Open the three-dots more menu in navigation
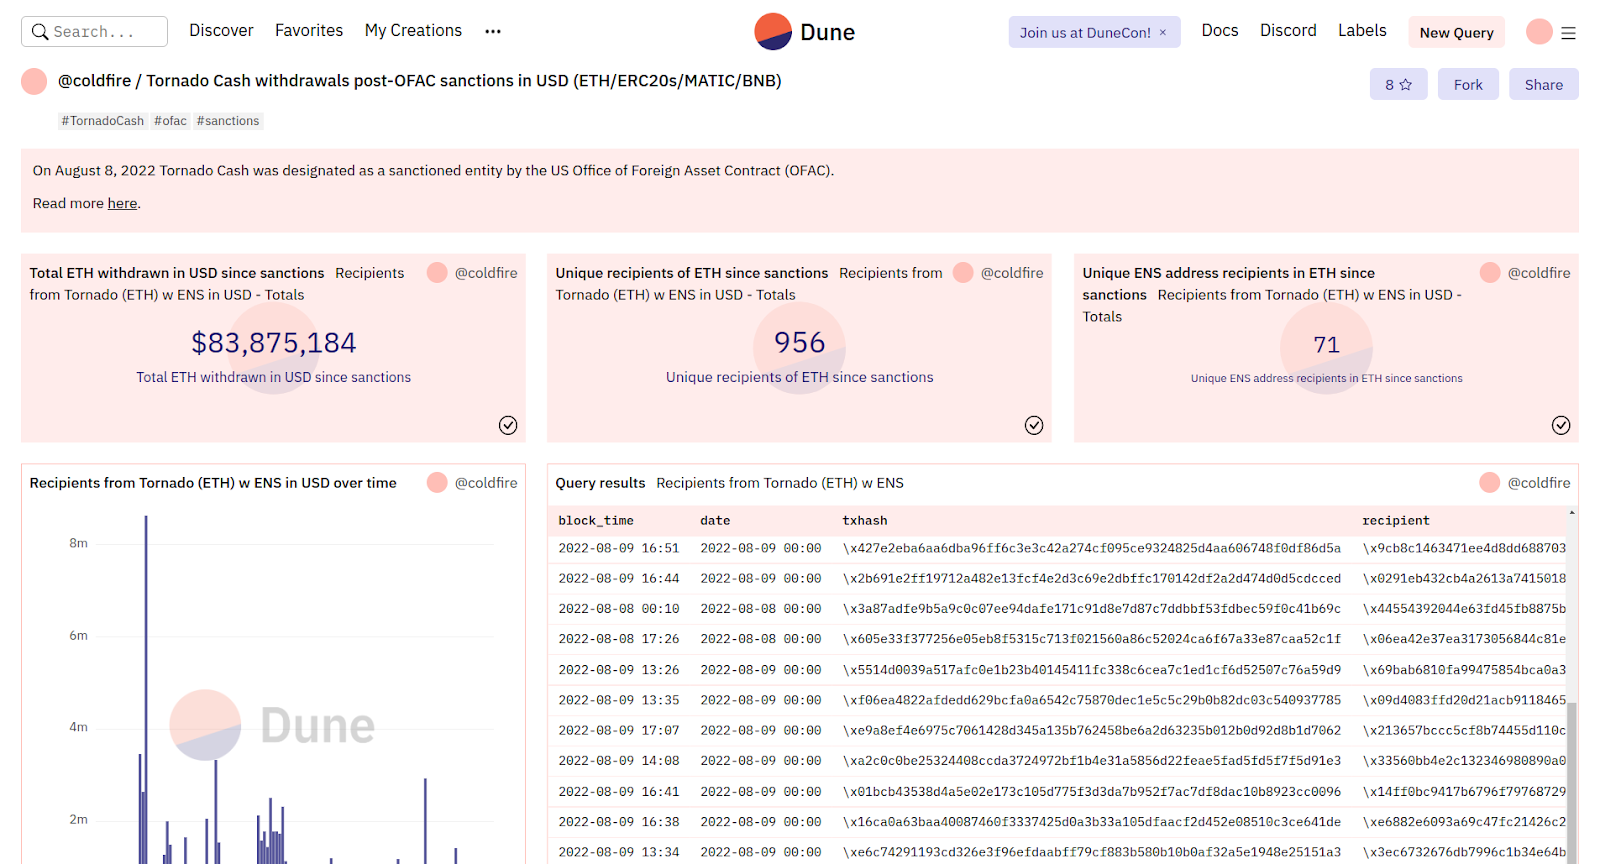The height and width of the screenshot is (864, 1600). point(493,31)
